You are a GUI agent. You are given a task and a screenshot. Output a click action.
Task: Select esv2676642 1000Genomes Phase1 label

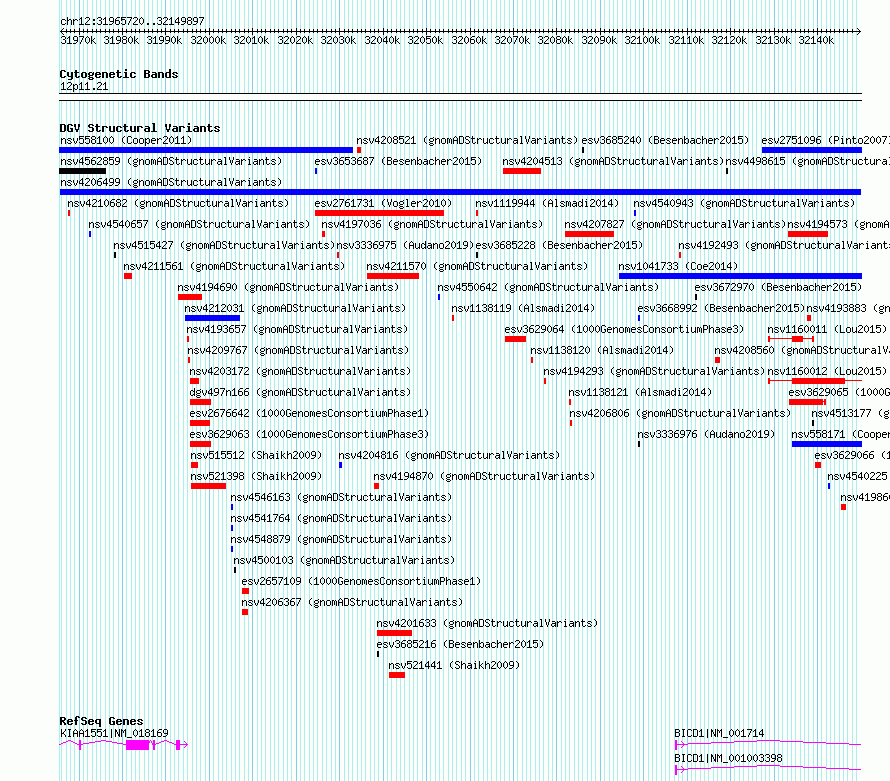pyautogui.click(x=309, y=413)
